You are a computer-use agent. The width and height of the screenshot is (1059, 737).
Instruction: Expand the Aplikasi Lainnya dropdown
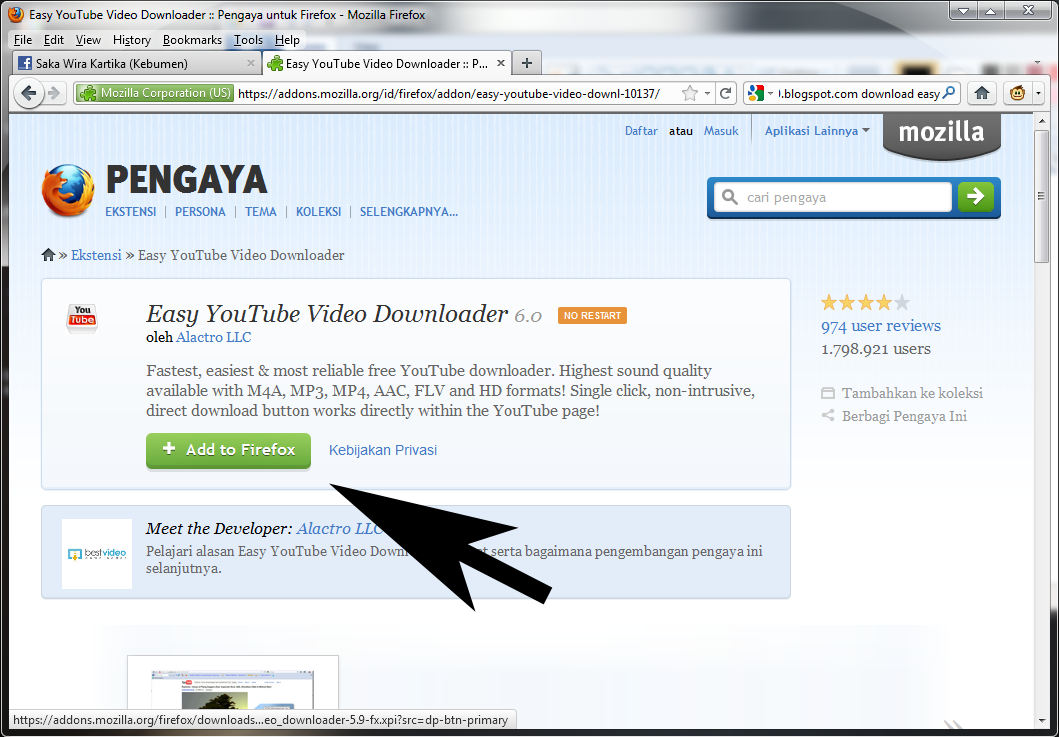(x=817, y=131)
